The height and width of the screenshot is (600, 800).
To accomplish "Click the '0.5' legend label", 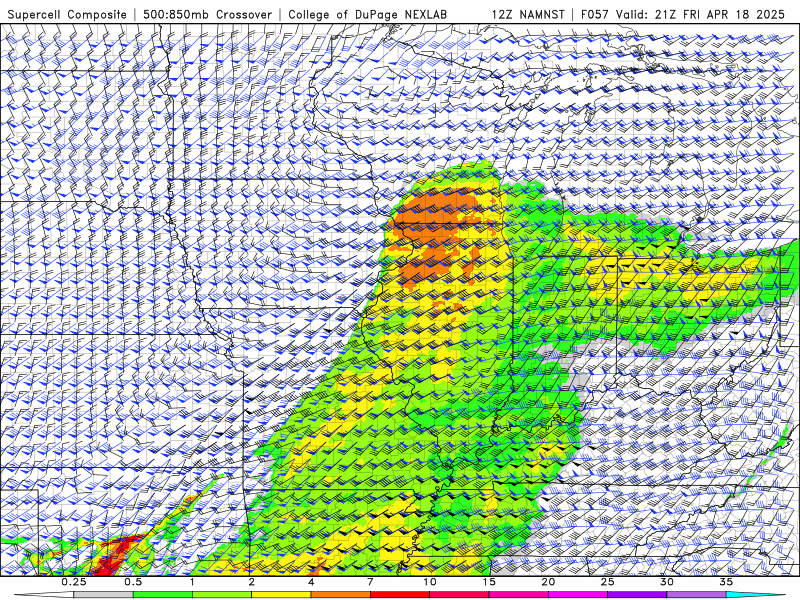I will [133, 582].
